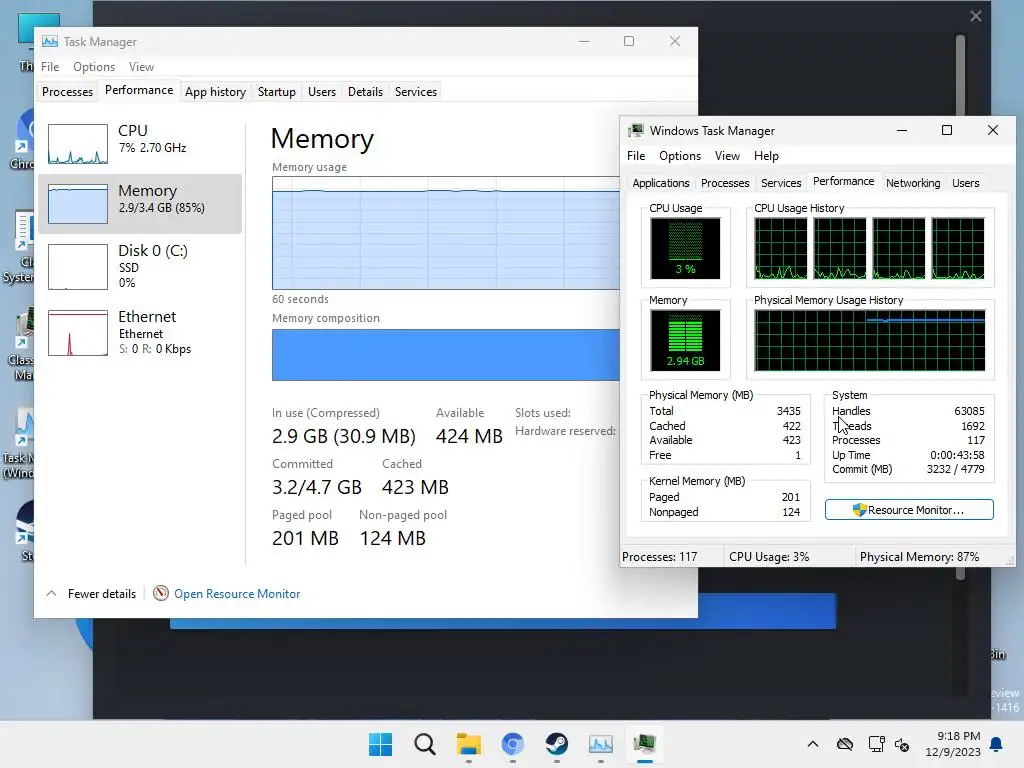This screenshot has width=1024, height=768.
Task: Select the Performance tab in Task Manager
Action: [x=139, y=90]
